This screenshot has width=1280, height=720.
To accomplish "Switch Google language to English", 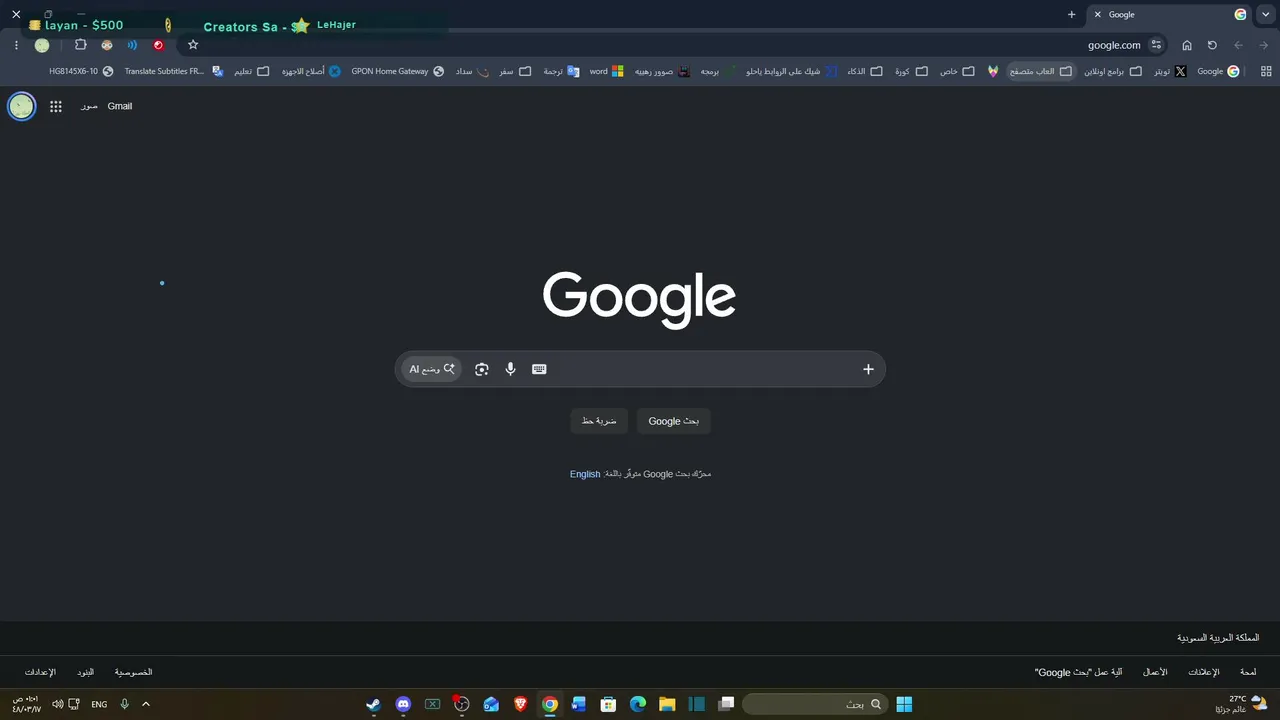I will pyautogui.click(x=585, y=474).
